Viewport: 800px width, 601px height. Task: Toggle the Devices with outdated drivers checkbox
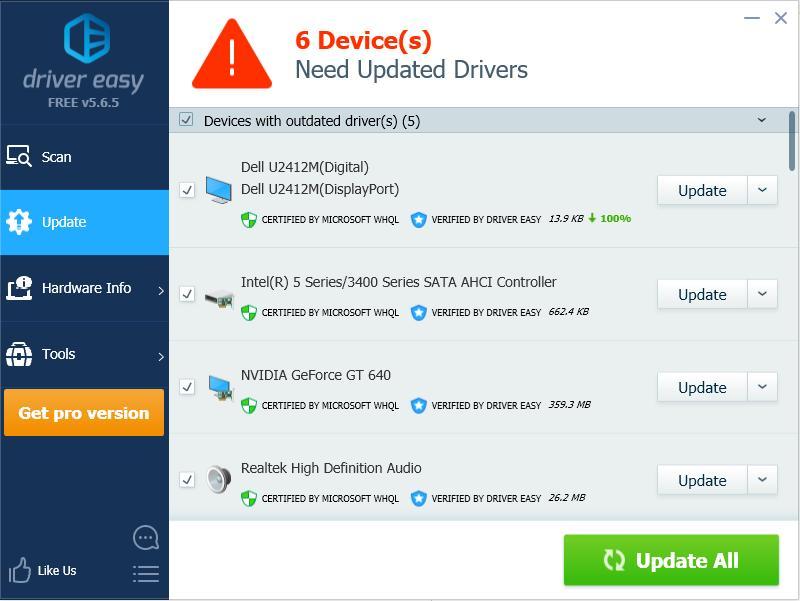pyautogui.click(x=186, y=120)
